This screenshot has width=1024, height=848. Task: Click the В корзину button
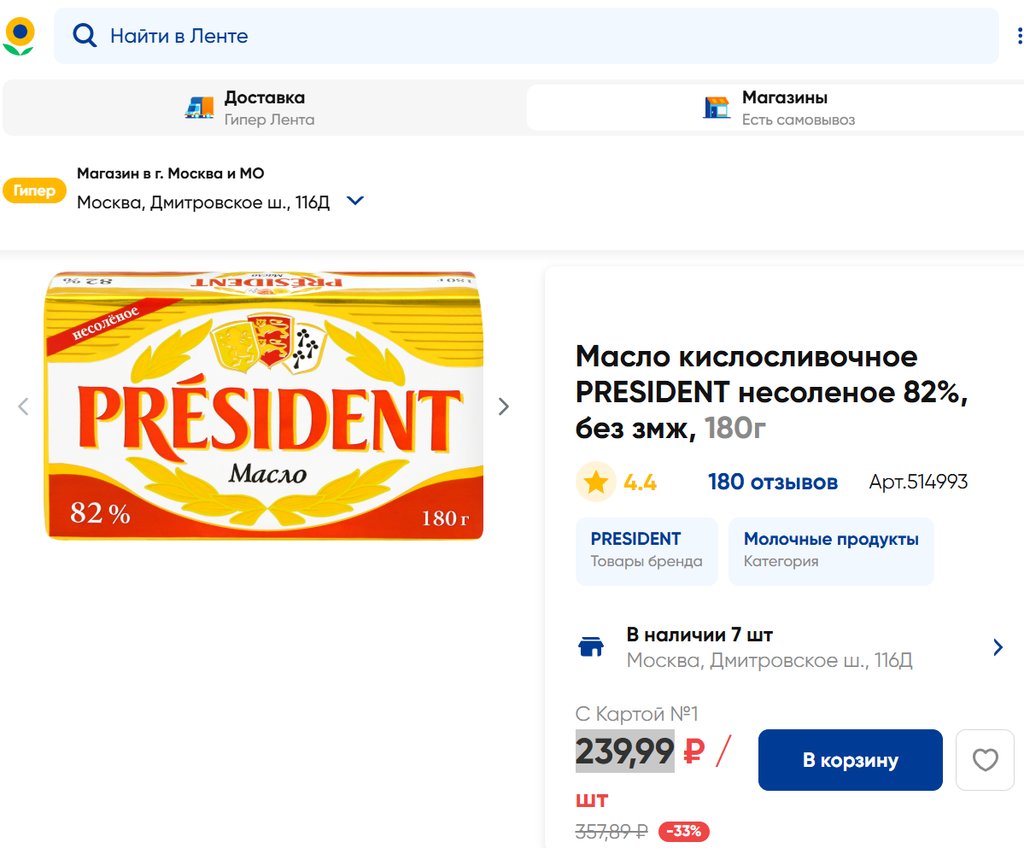coord(850,760)
